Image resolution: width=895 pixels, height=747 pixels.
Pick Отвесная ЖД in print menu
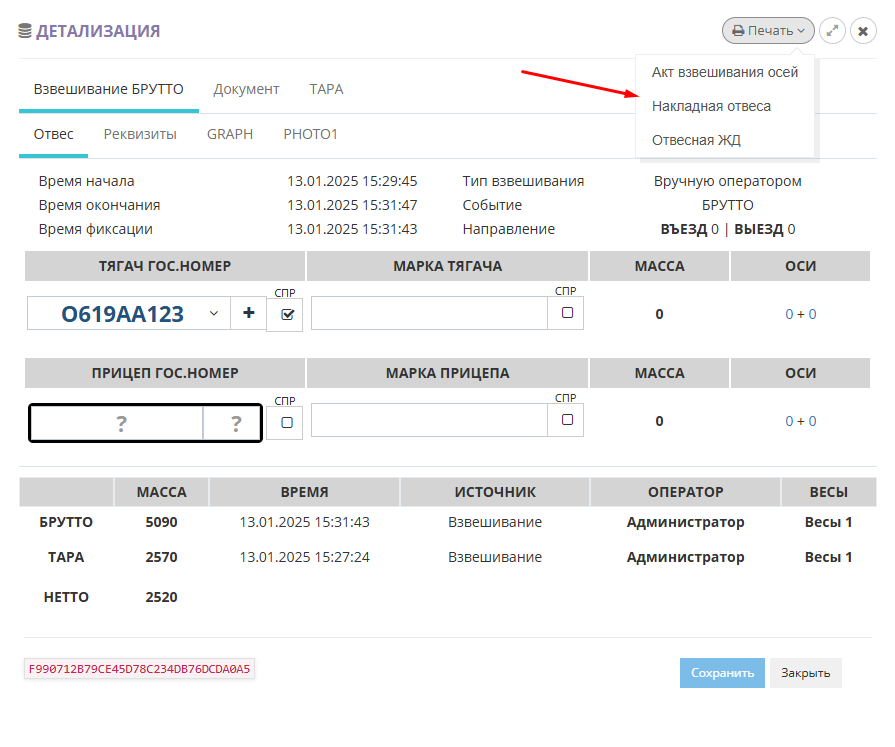(696, 140)
